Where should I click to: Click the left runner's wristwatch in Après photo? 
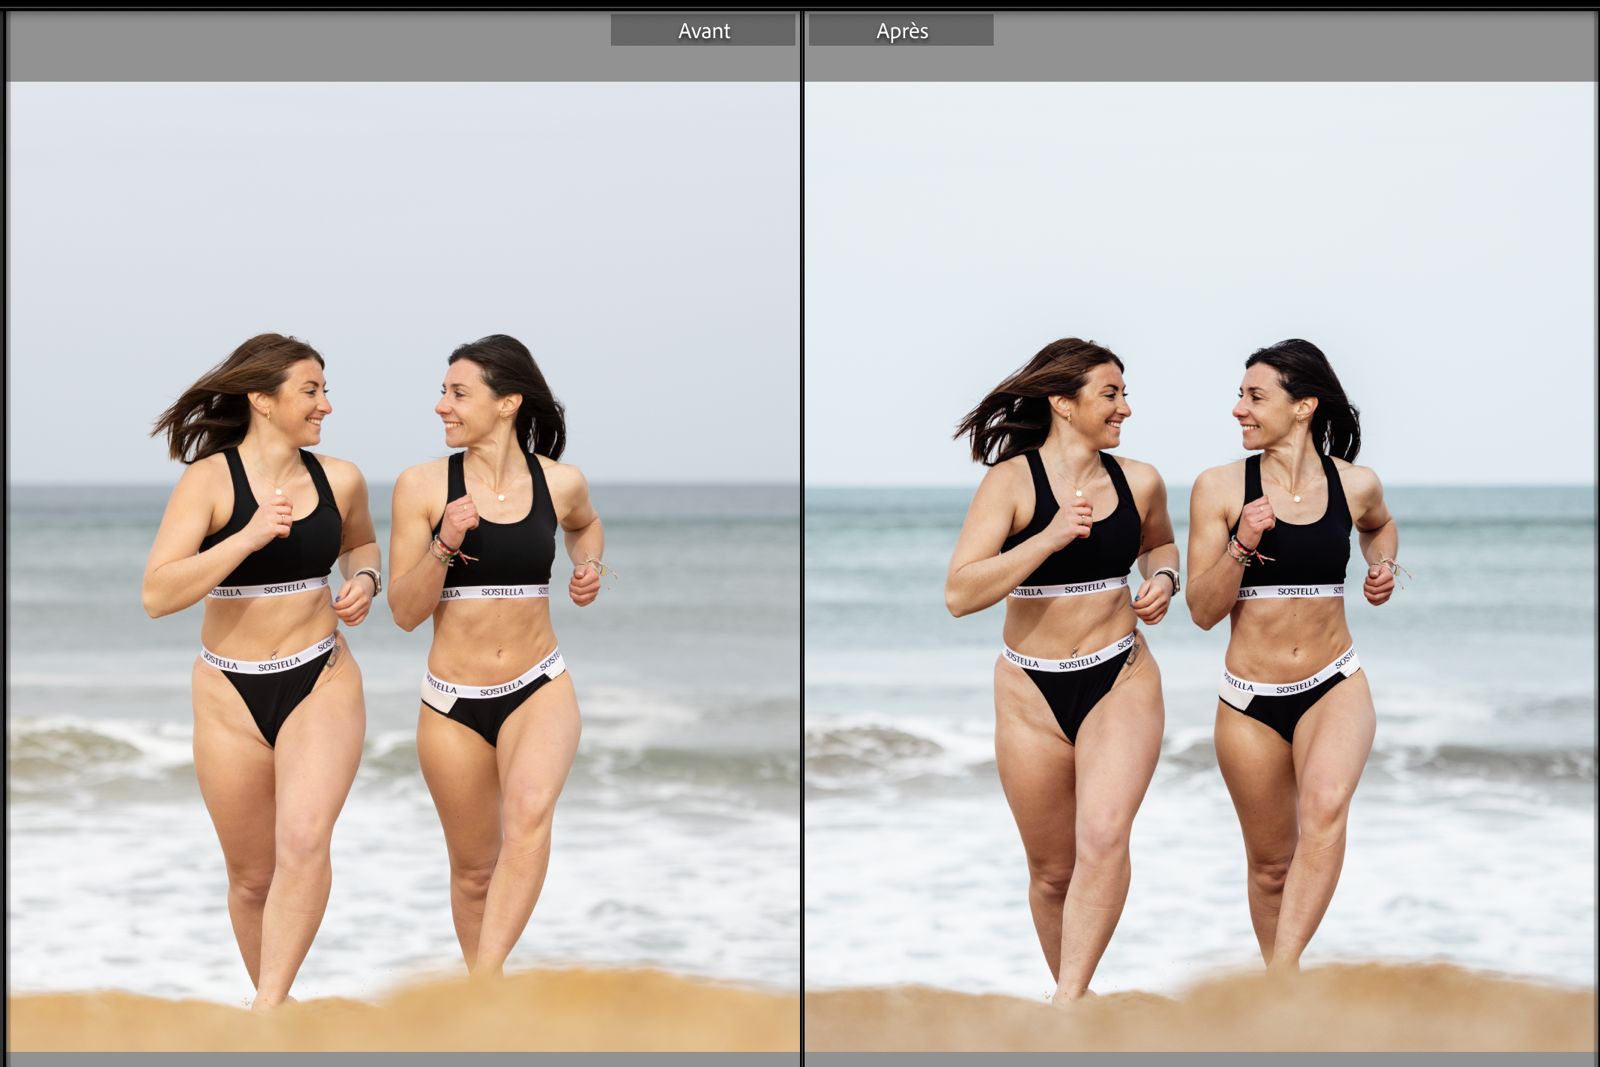(x=1169, y=577)
